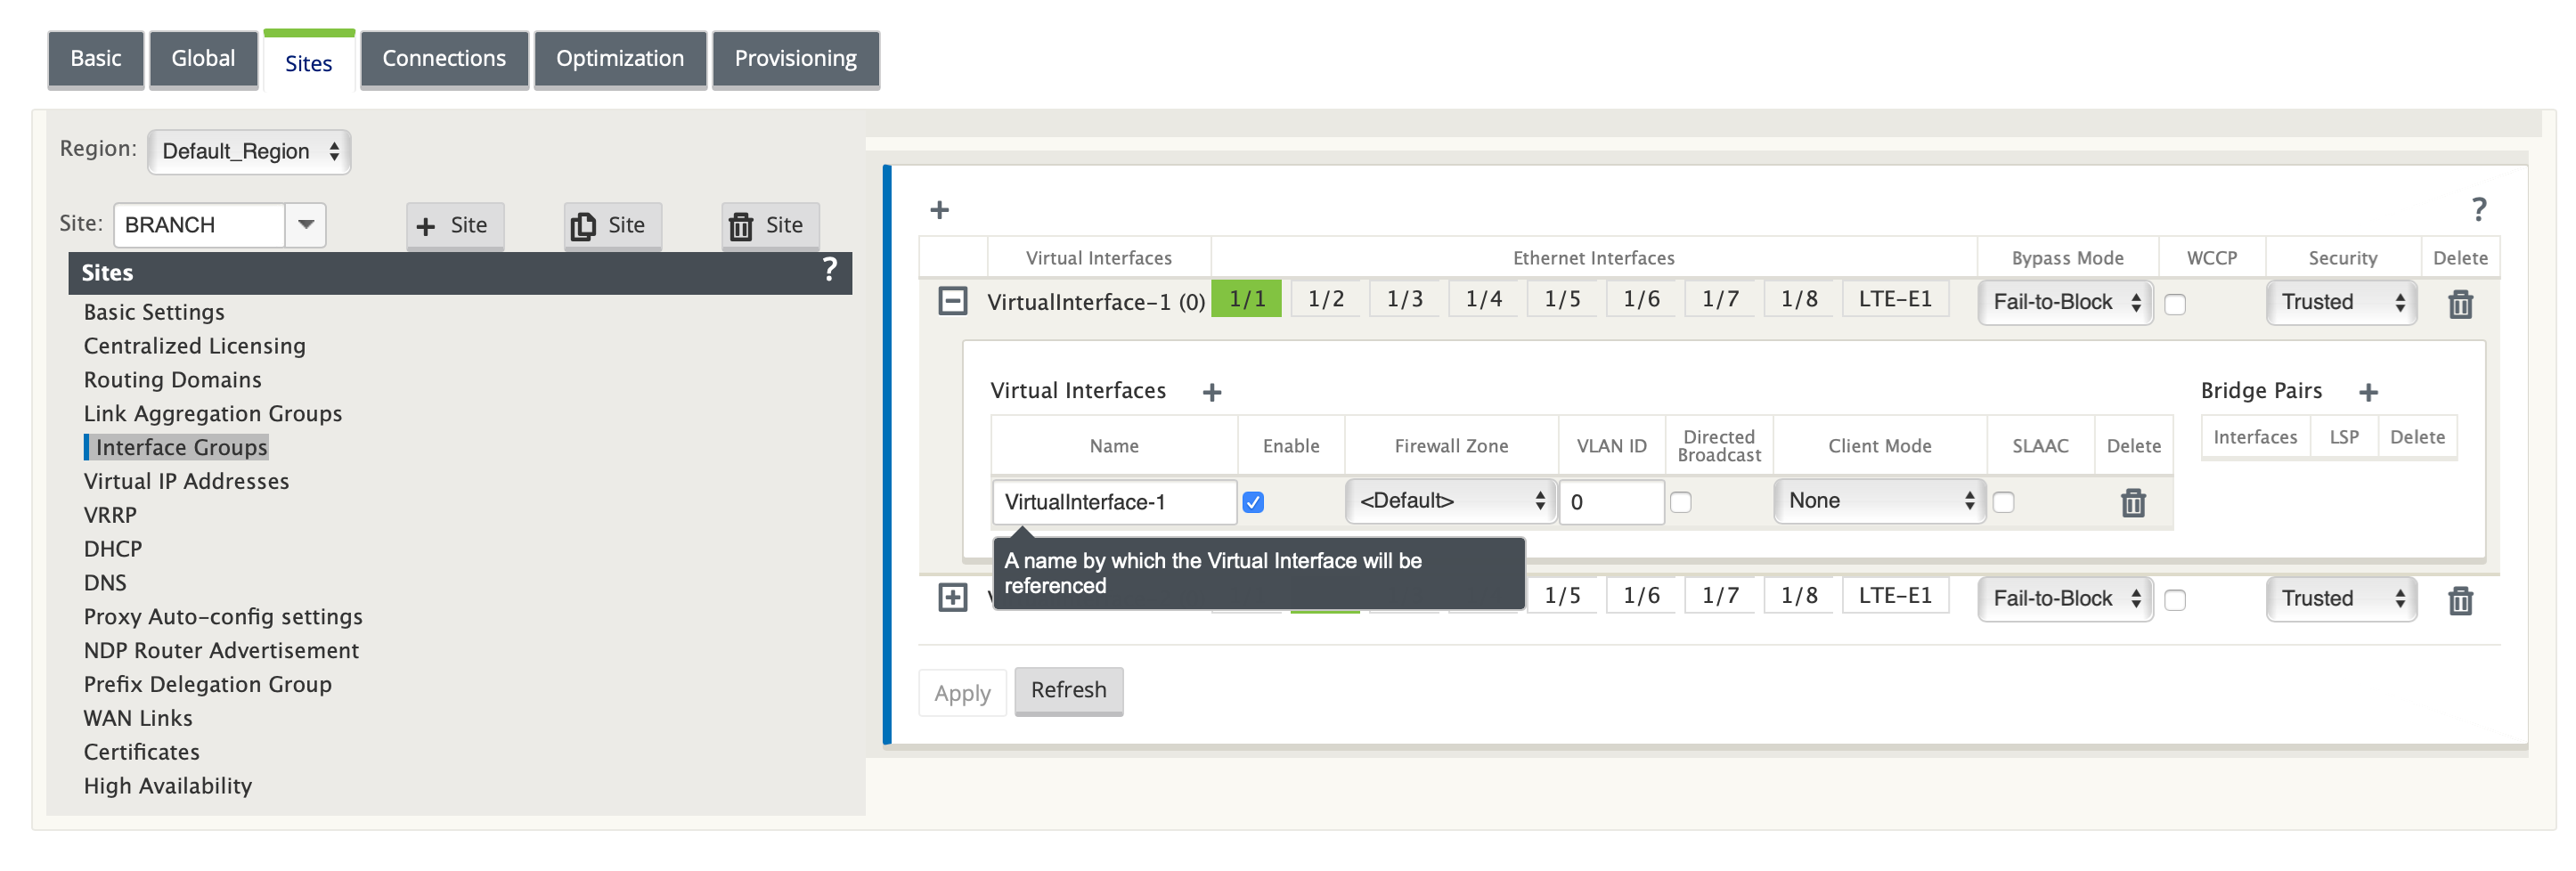Switch to the Connections tab
The width and height of the screenshot is (2576, 871).
point(444,59)
